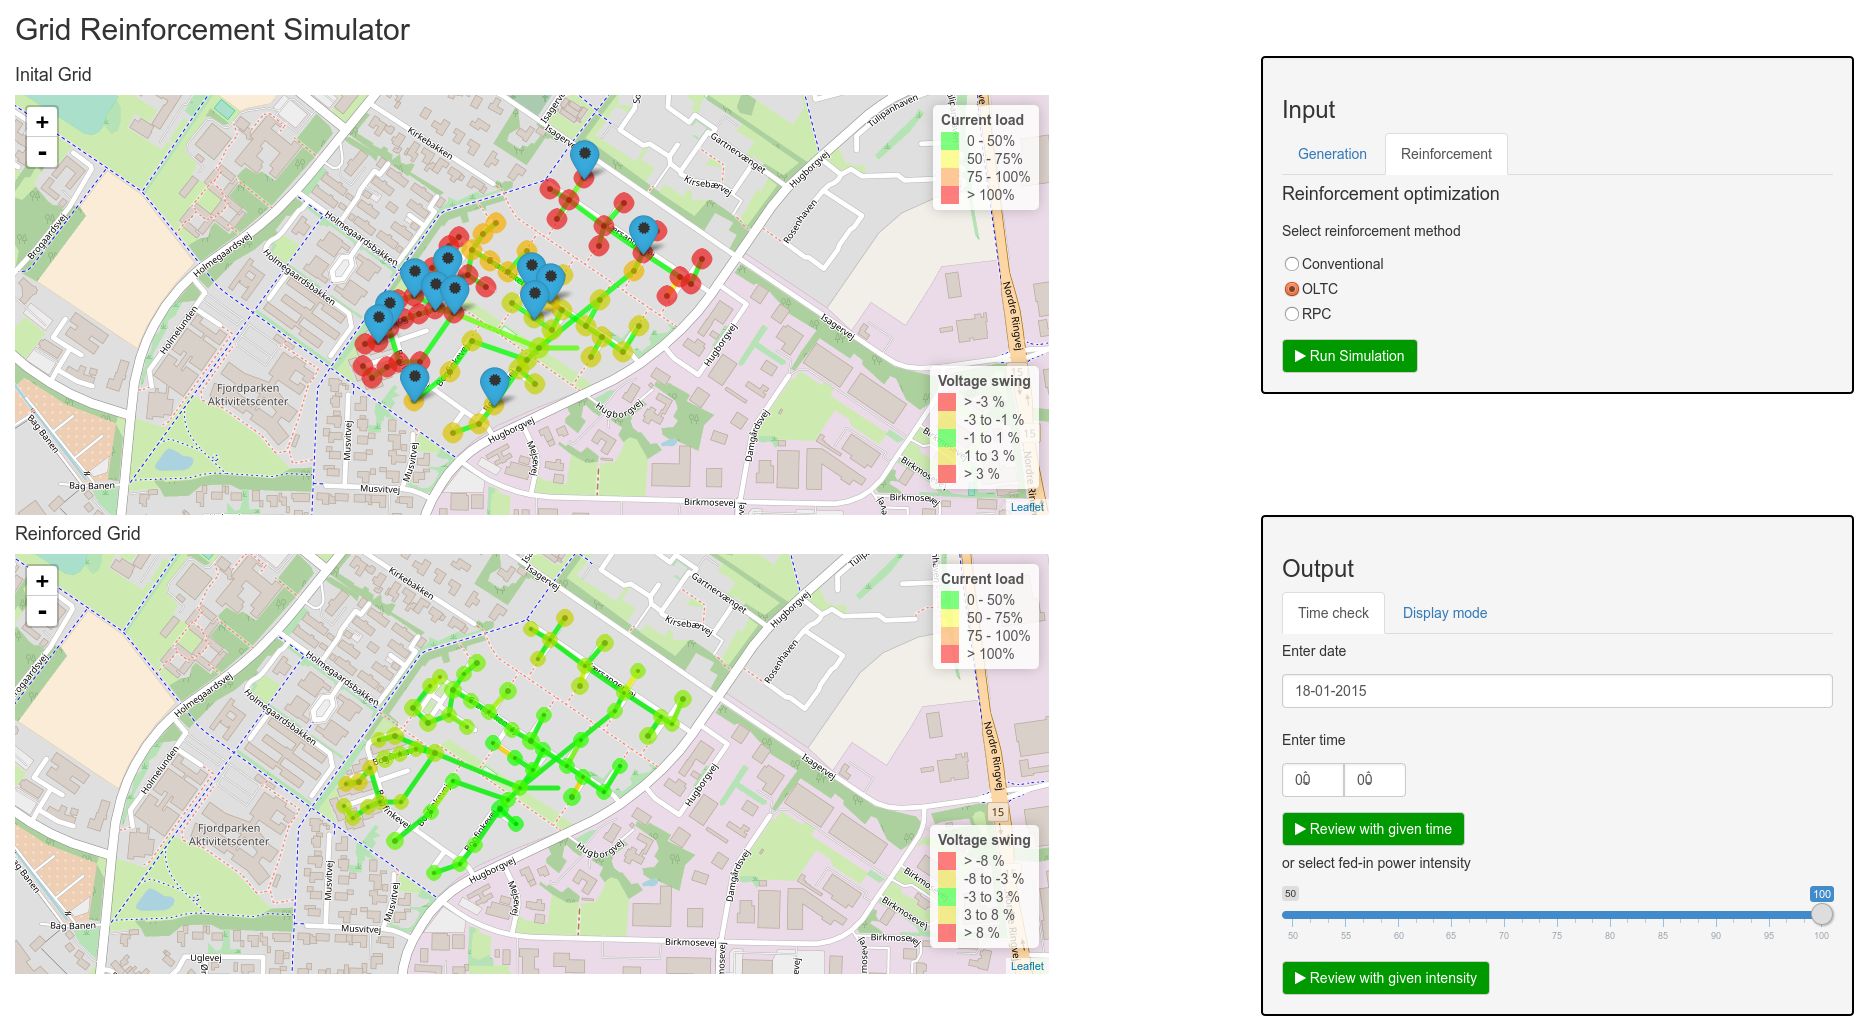The height and width of the screenshot is (1022, 1869).
Task: Click the '-1 to 1 %' voltage swing legend entry
Action: point(991,438)
